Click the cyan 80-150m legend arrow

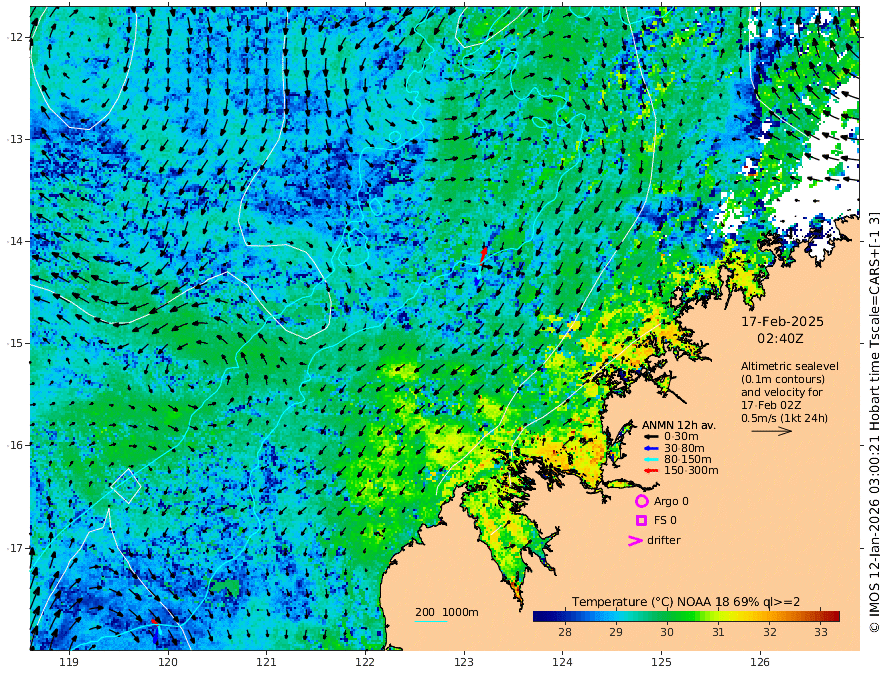point(650,459)
